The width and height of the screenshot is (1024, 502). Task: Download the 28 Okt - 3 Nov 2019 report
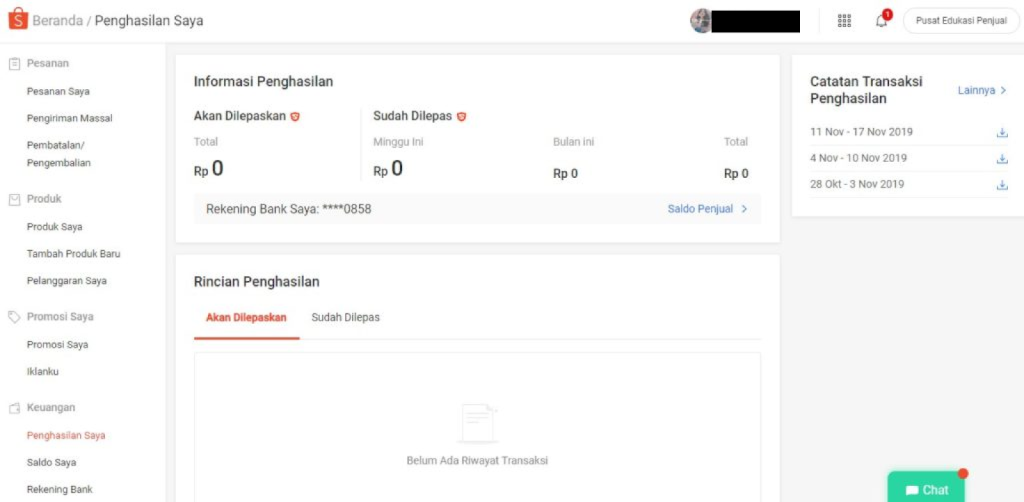tap(1001, 185)
